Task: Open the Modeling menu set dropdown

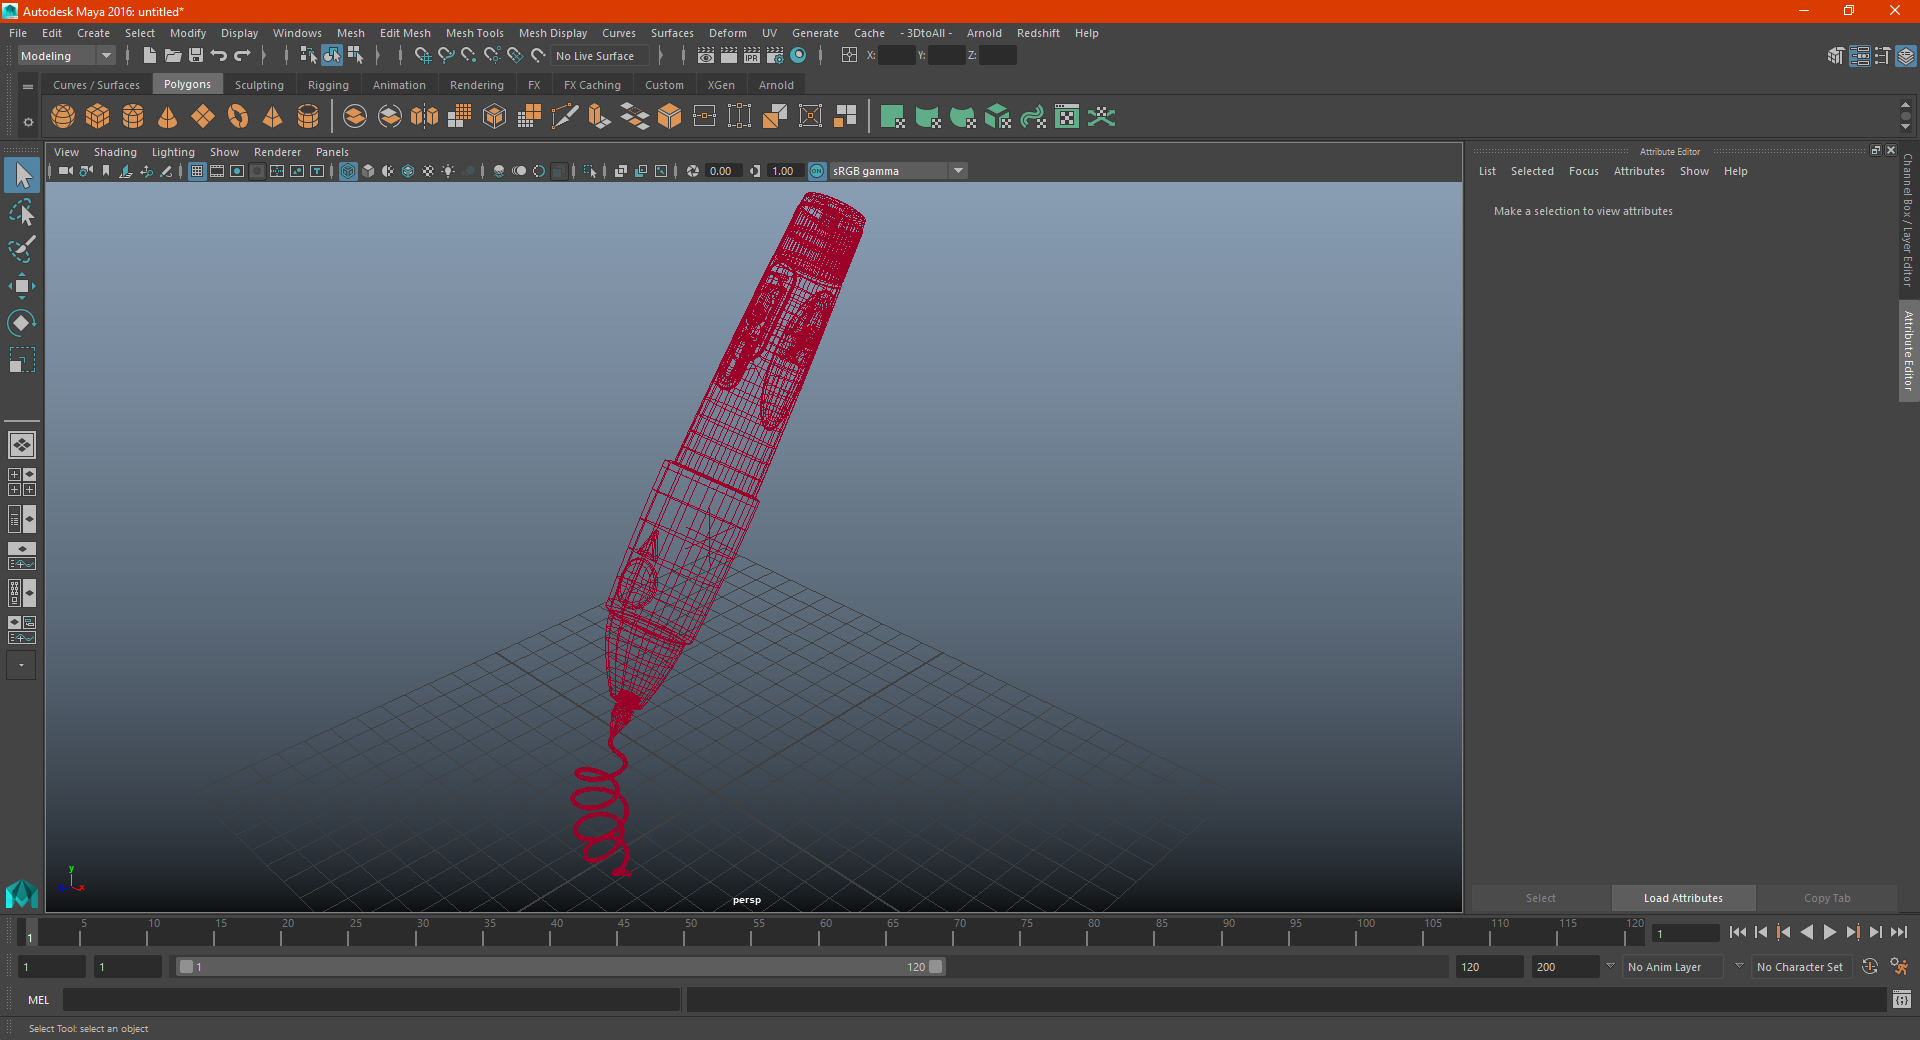Action: pyautogui.click(x=67, y=56)
